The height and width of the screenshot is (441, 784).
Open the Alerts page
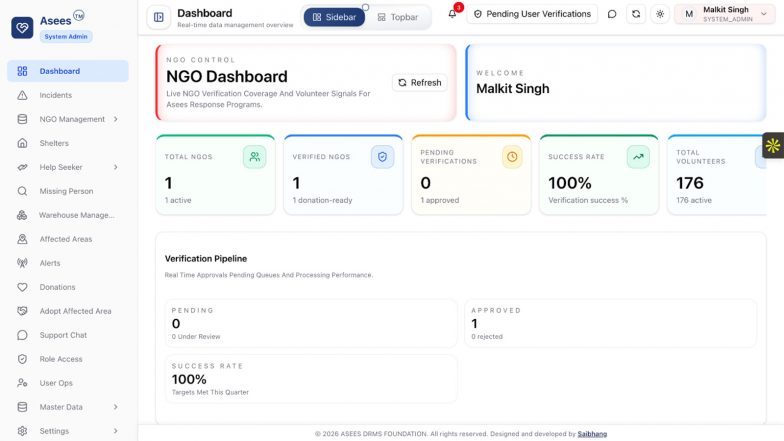[68, 263]
